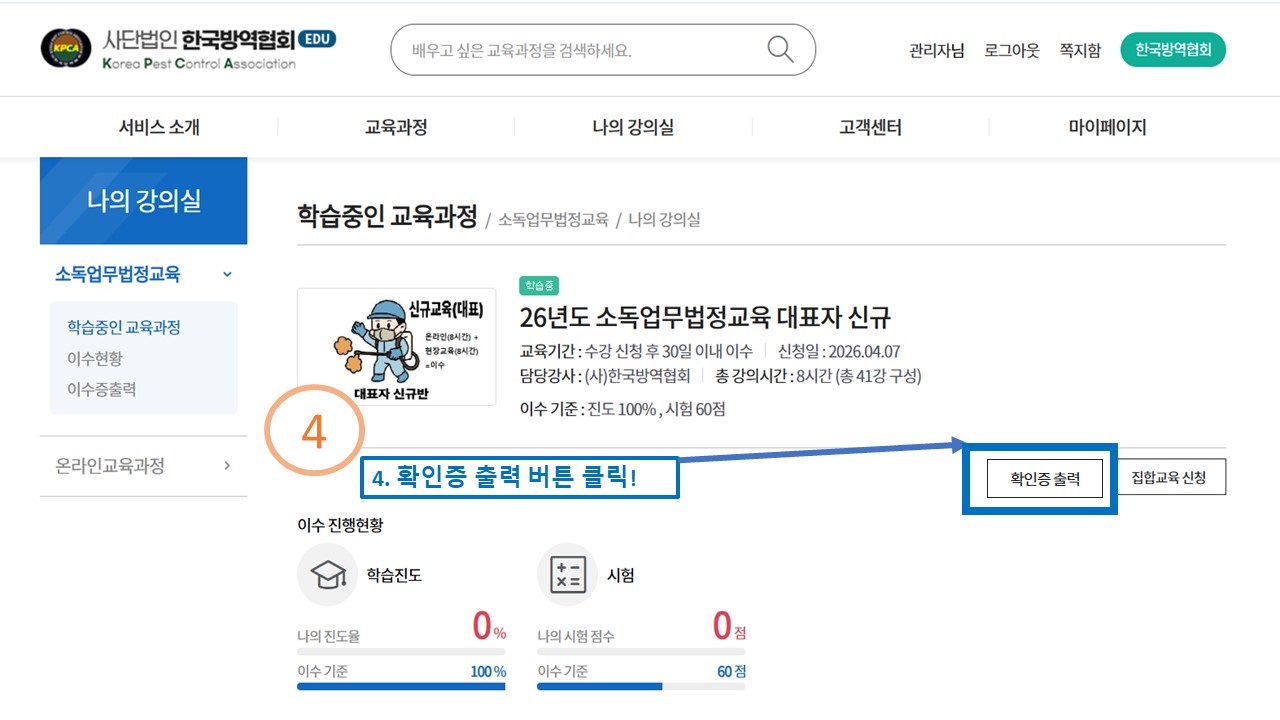Image resolution: width=1280 pixels, height=720 pixels.
Task: Click the 집합교육 신청 button
Action: (1171, 477)
